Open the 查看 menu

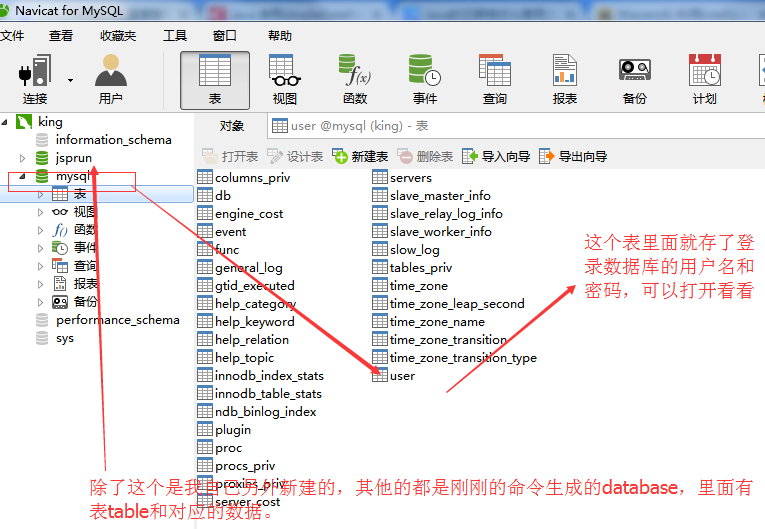[60, 36]
